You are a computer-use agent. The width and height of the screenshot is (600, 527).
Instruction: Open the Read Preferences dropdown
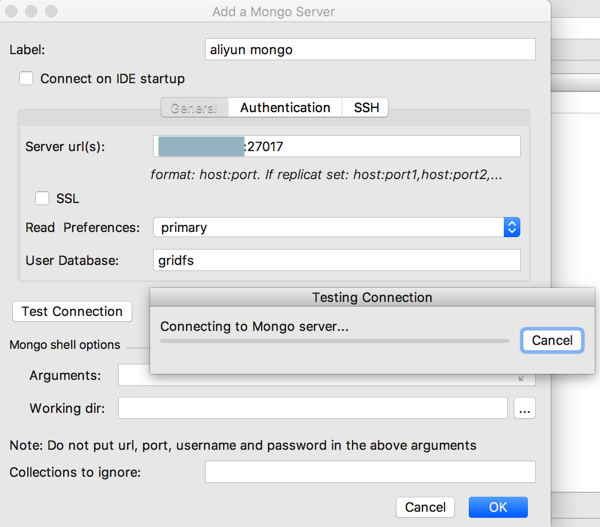pos(511,227)
